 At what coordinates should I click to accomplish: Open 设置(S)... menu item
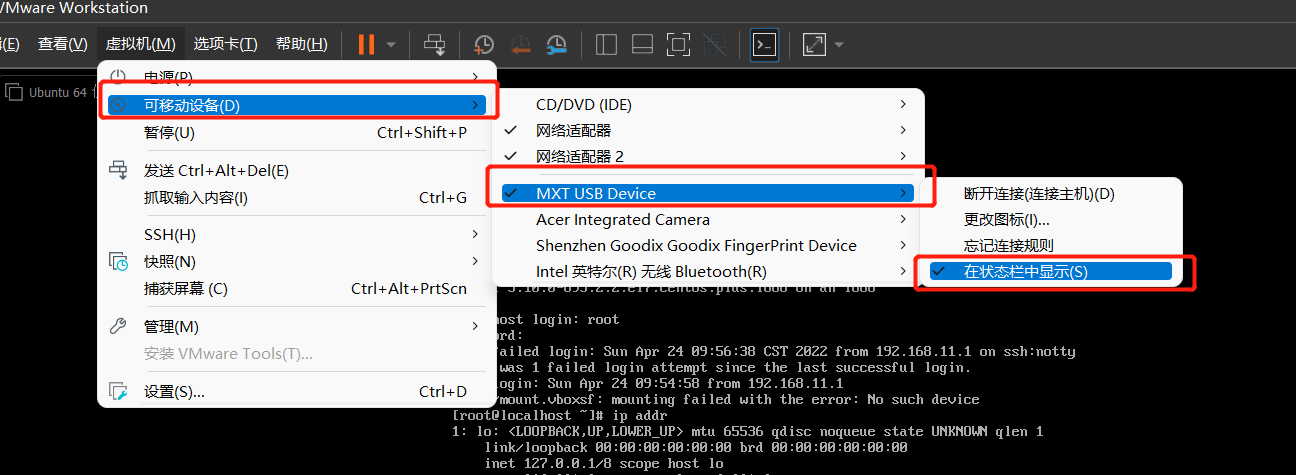coord(296,392)
